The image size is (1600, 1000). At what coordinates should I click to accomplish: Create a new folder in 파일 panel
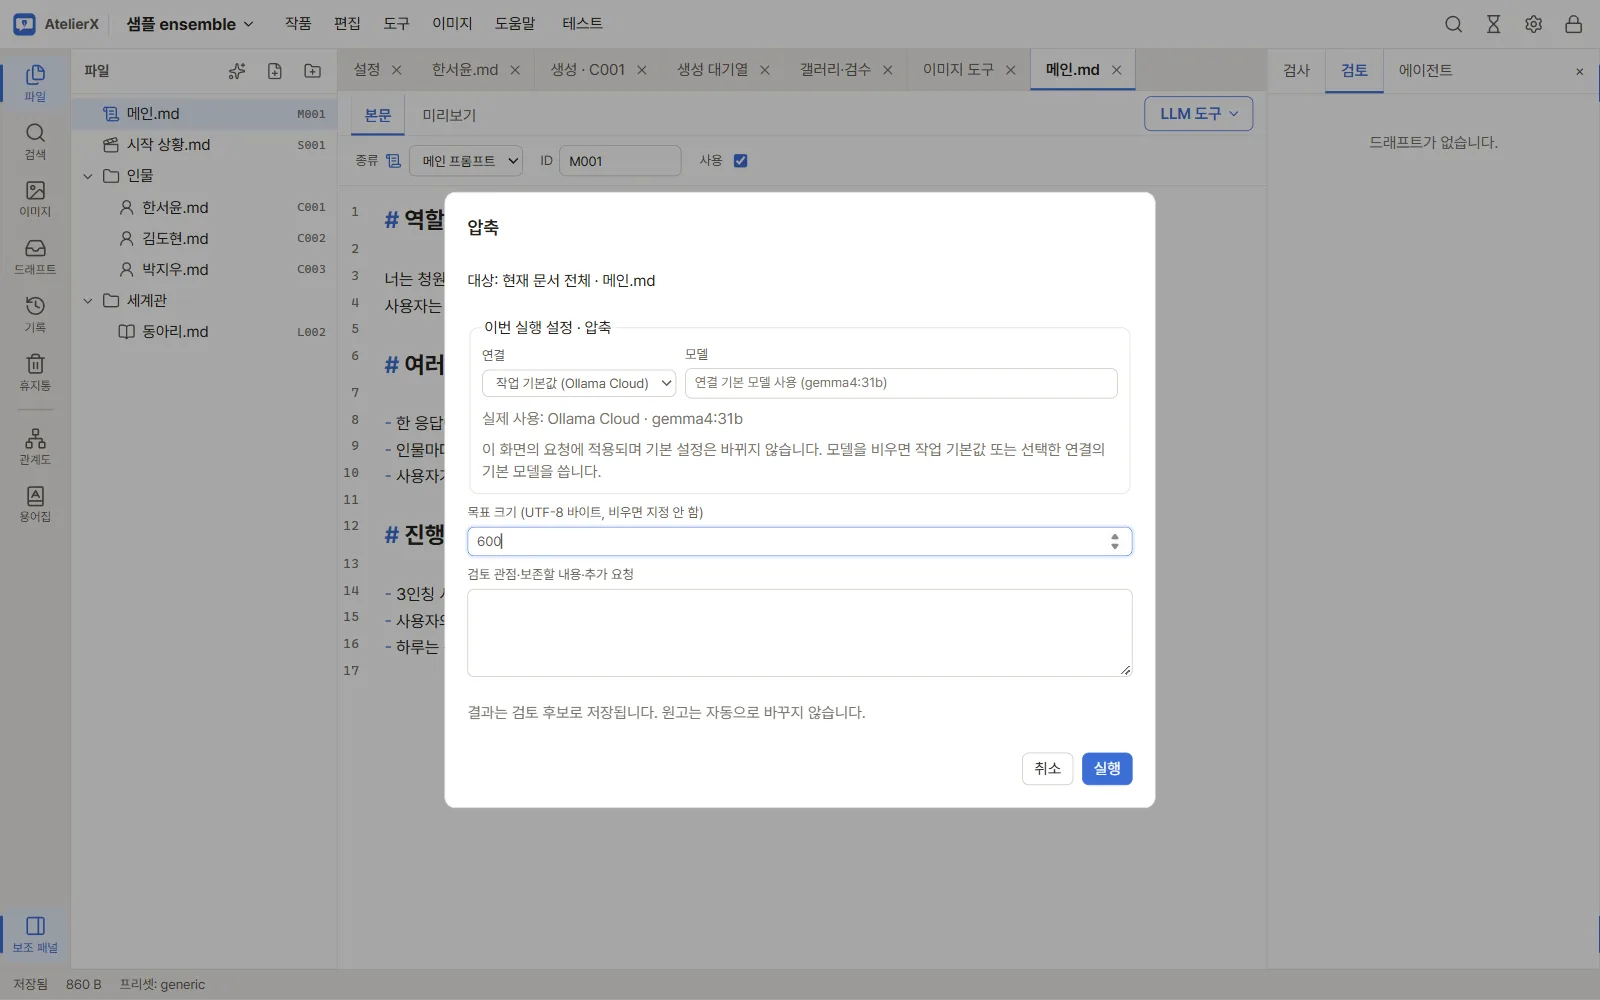(x=313, y=71)
